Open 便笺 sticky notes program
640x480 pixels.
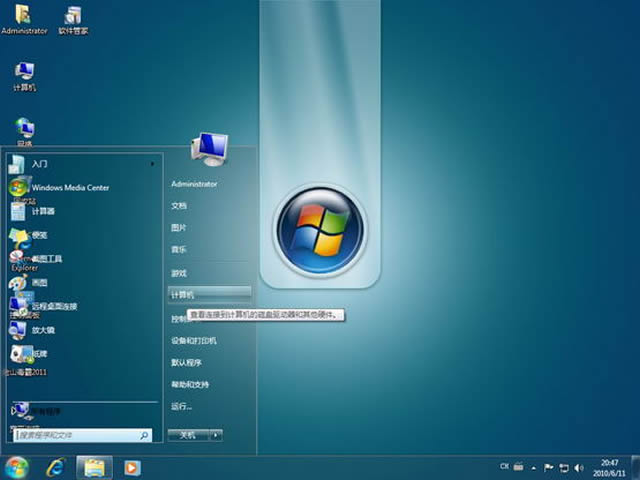point(84,235)
